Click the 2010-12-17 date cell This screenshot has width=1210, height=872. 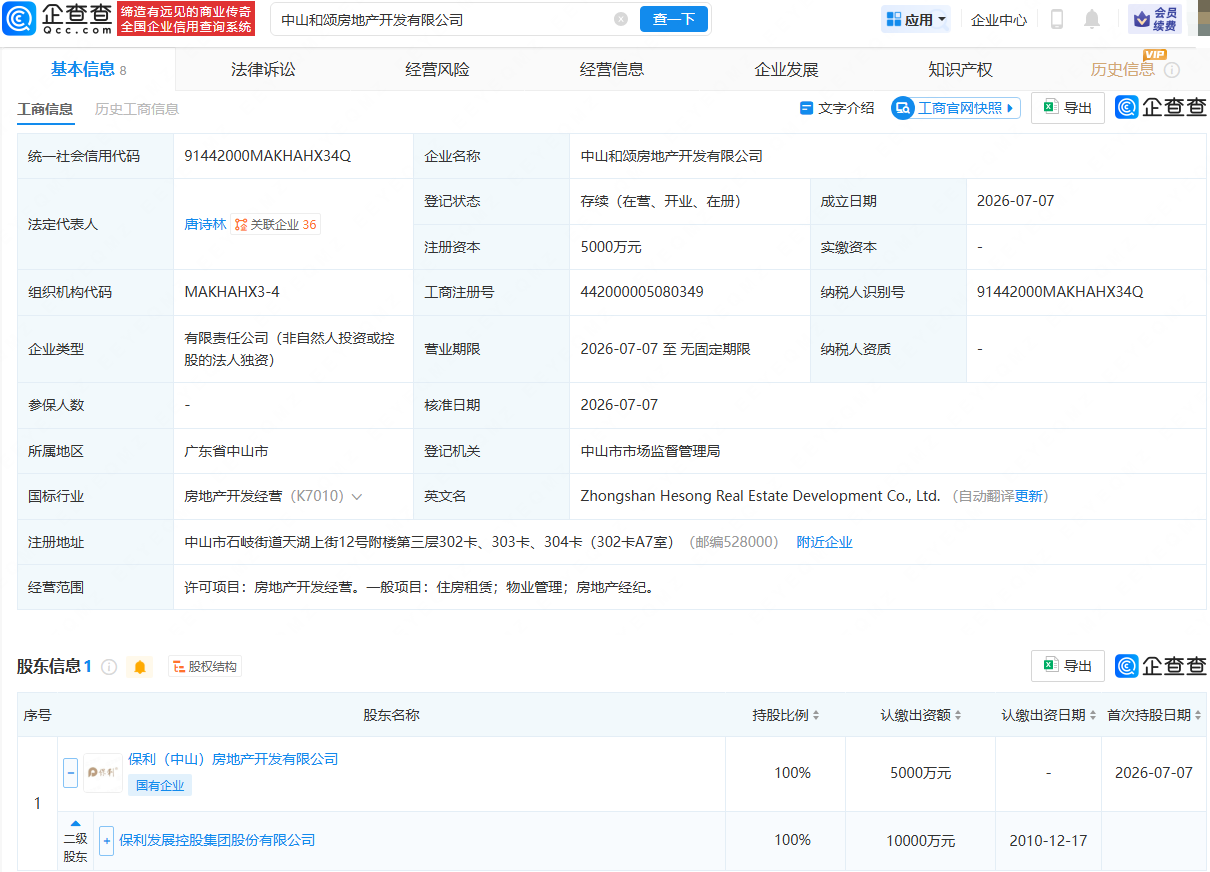1048,840
